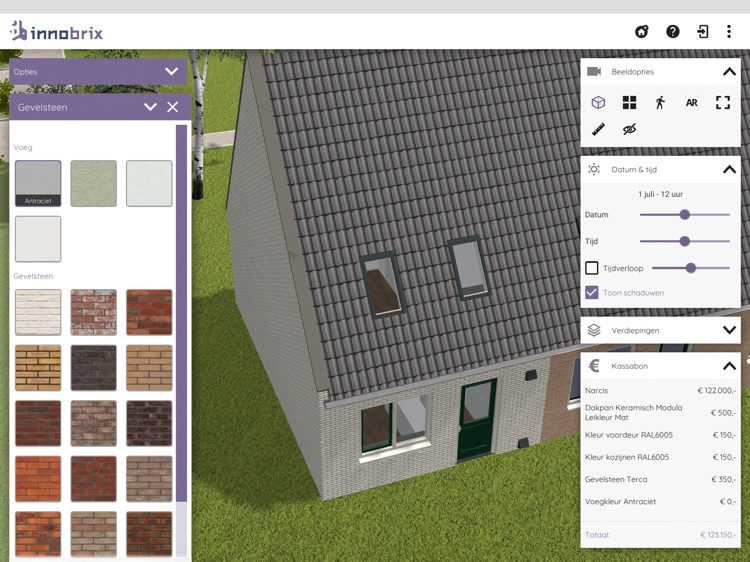This screenshot has width=750, height=562.
Task: Click the Datum & tijd header title
Action: pyautogui.click(x=634, y=169)
